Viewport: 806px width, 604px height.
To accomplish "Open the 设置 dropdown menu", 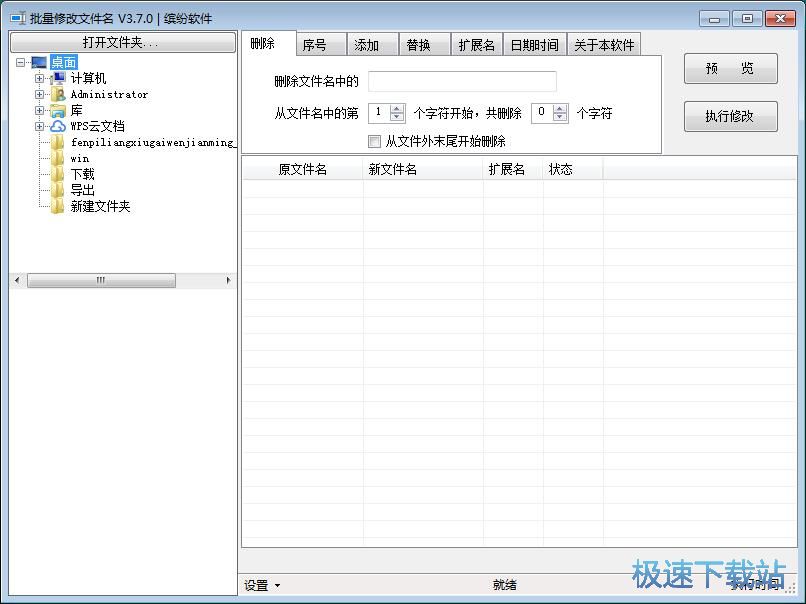I will click(x=262, y=585).
